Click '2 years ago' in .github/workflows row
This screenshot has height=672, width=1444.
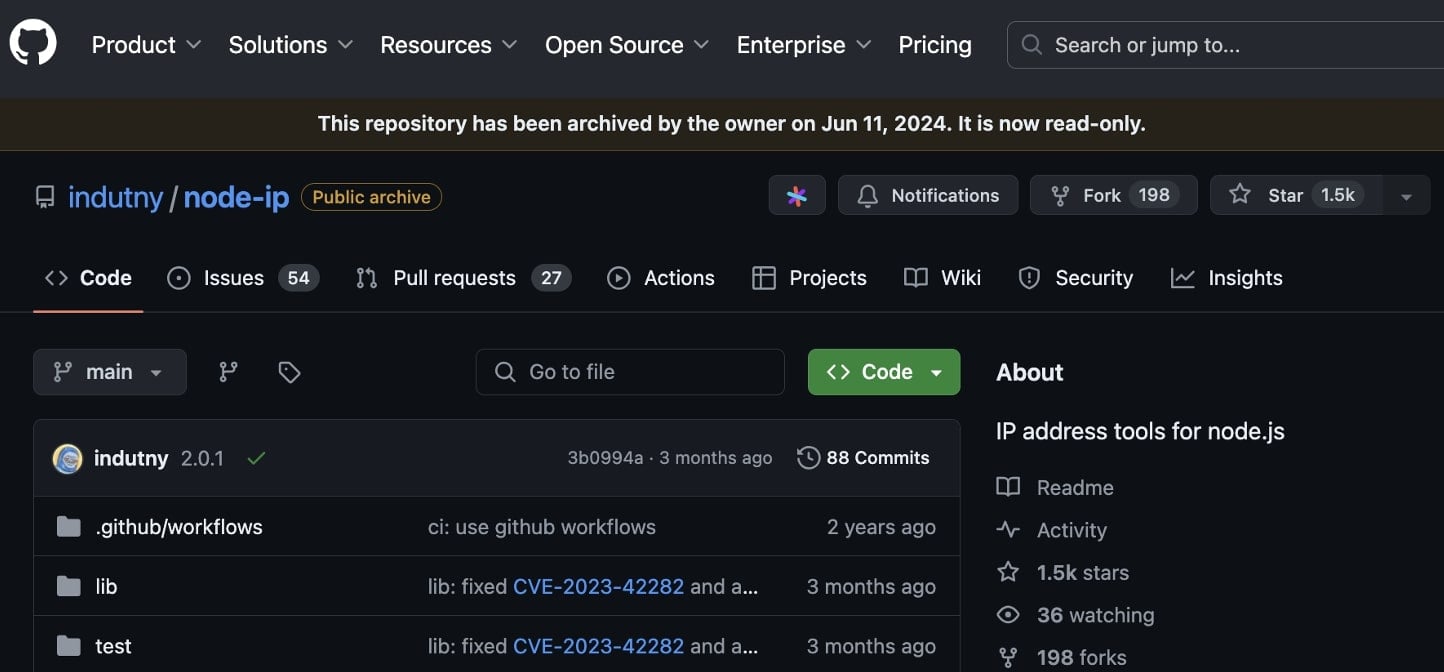click(881, 527)
